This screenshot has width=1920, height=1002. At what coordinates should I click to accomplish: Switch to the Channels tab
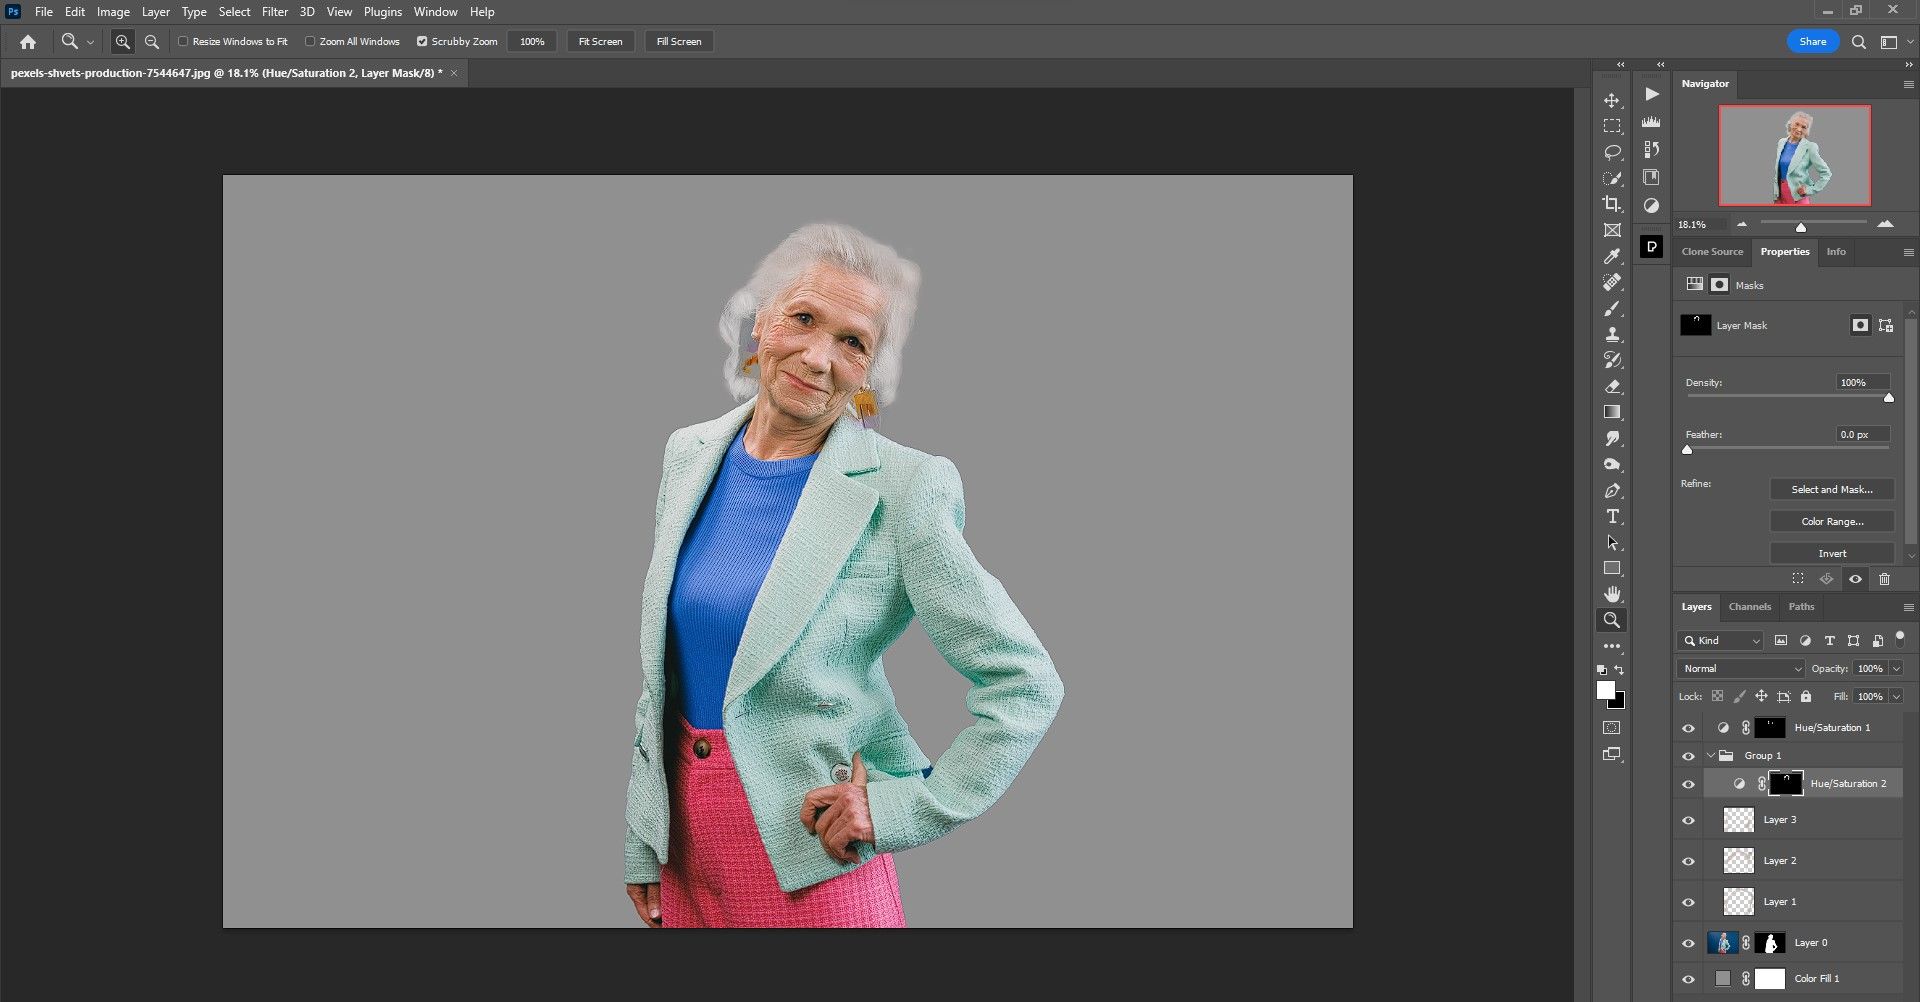point(1749,607)
